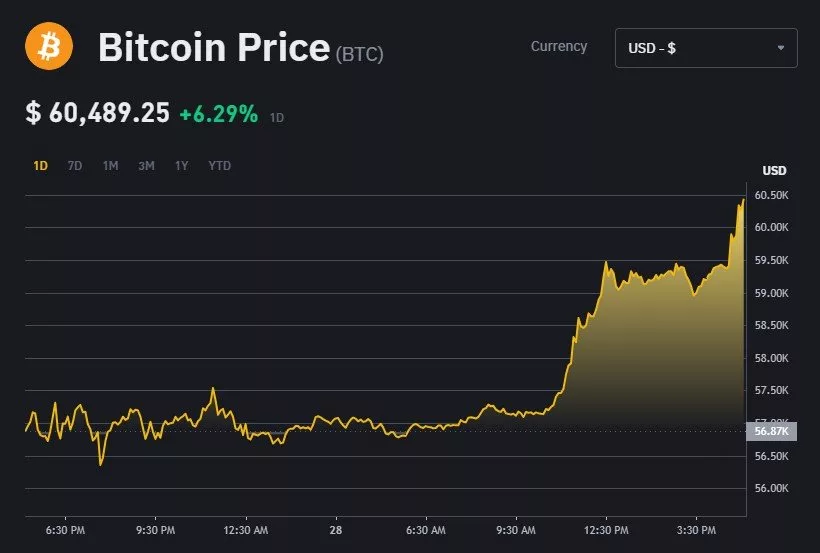Screen dimensions: 820x553
Task: Switch chart to 3M range
Action: 146,166
